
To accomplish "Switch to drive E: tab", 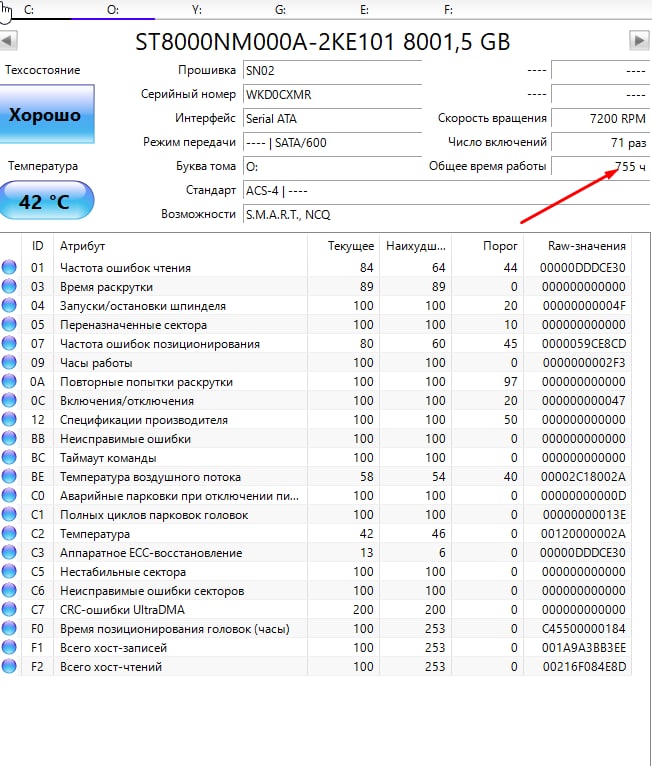I will tap(364, 9).
